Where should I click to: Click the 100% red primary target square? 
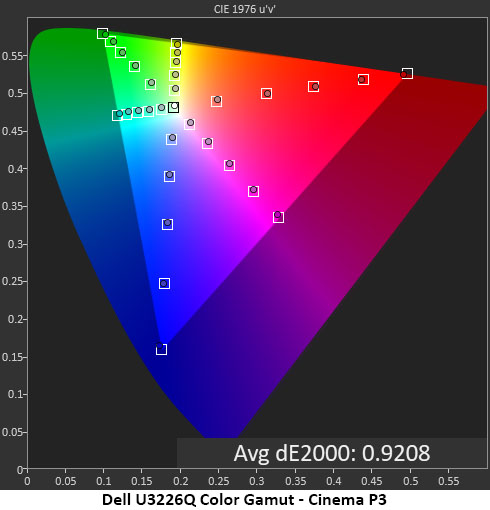[407, 73]
